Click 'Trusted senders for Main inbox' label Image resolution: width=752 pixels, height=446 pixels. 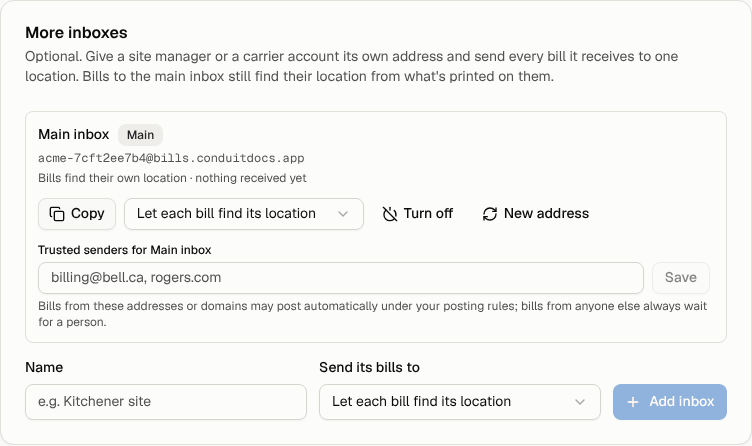click(x=125, y=250)
